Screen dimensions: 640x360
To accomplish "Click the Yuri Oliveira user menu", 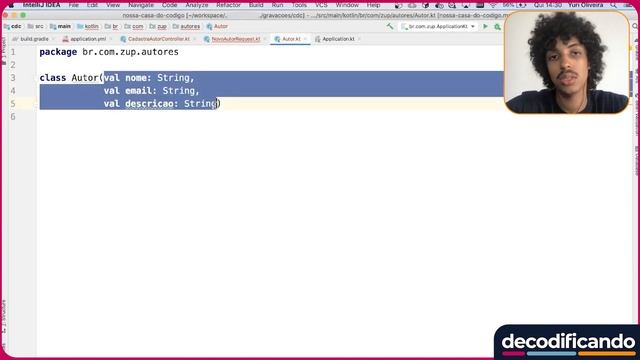I will (585, 5).
